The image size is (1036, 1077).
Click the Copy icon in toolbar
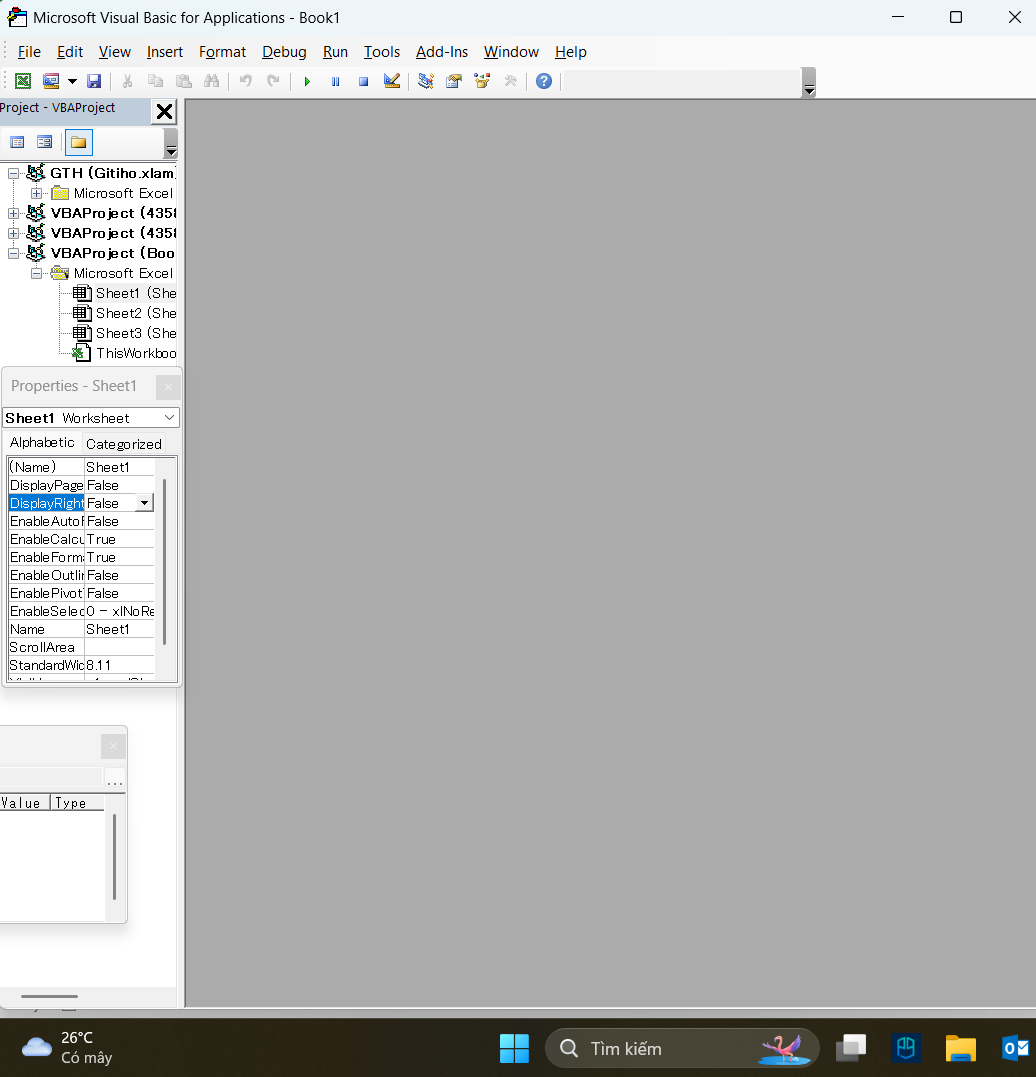156,81
